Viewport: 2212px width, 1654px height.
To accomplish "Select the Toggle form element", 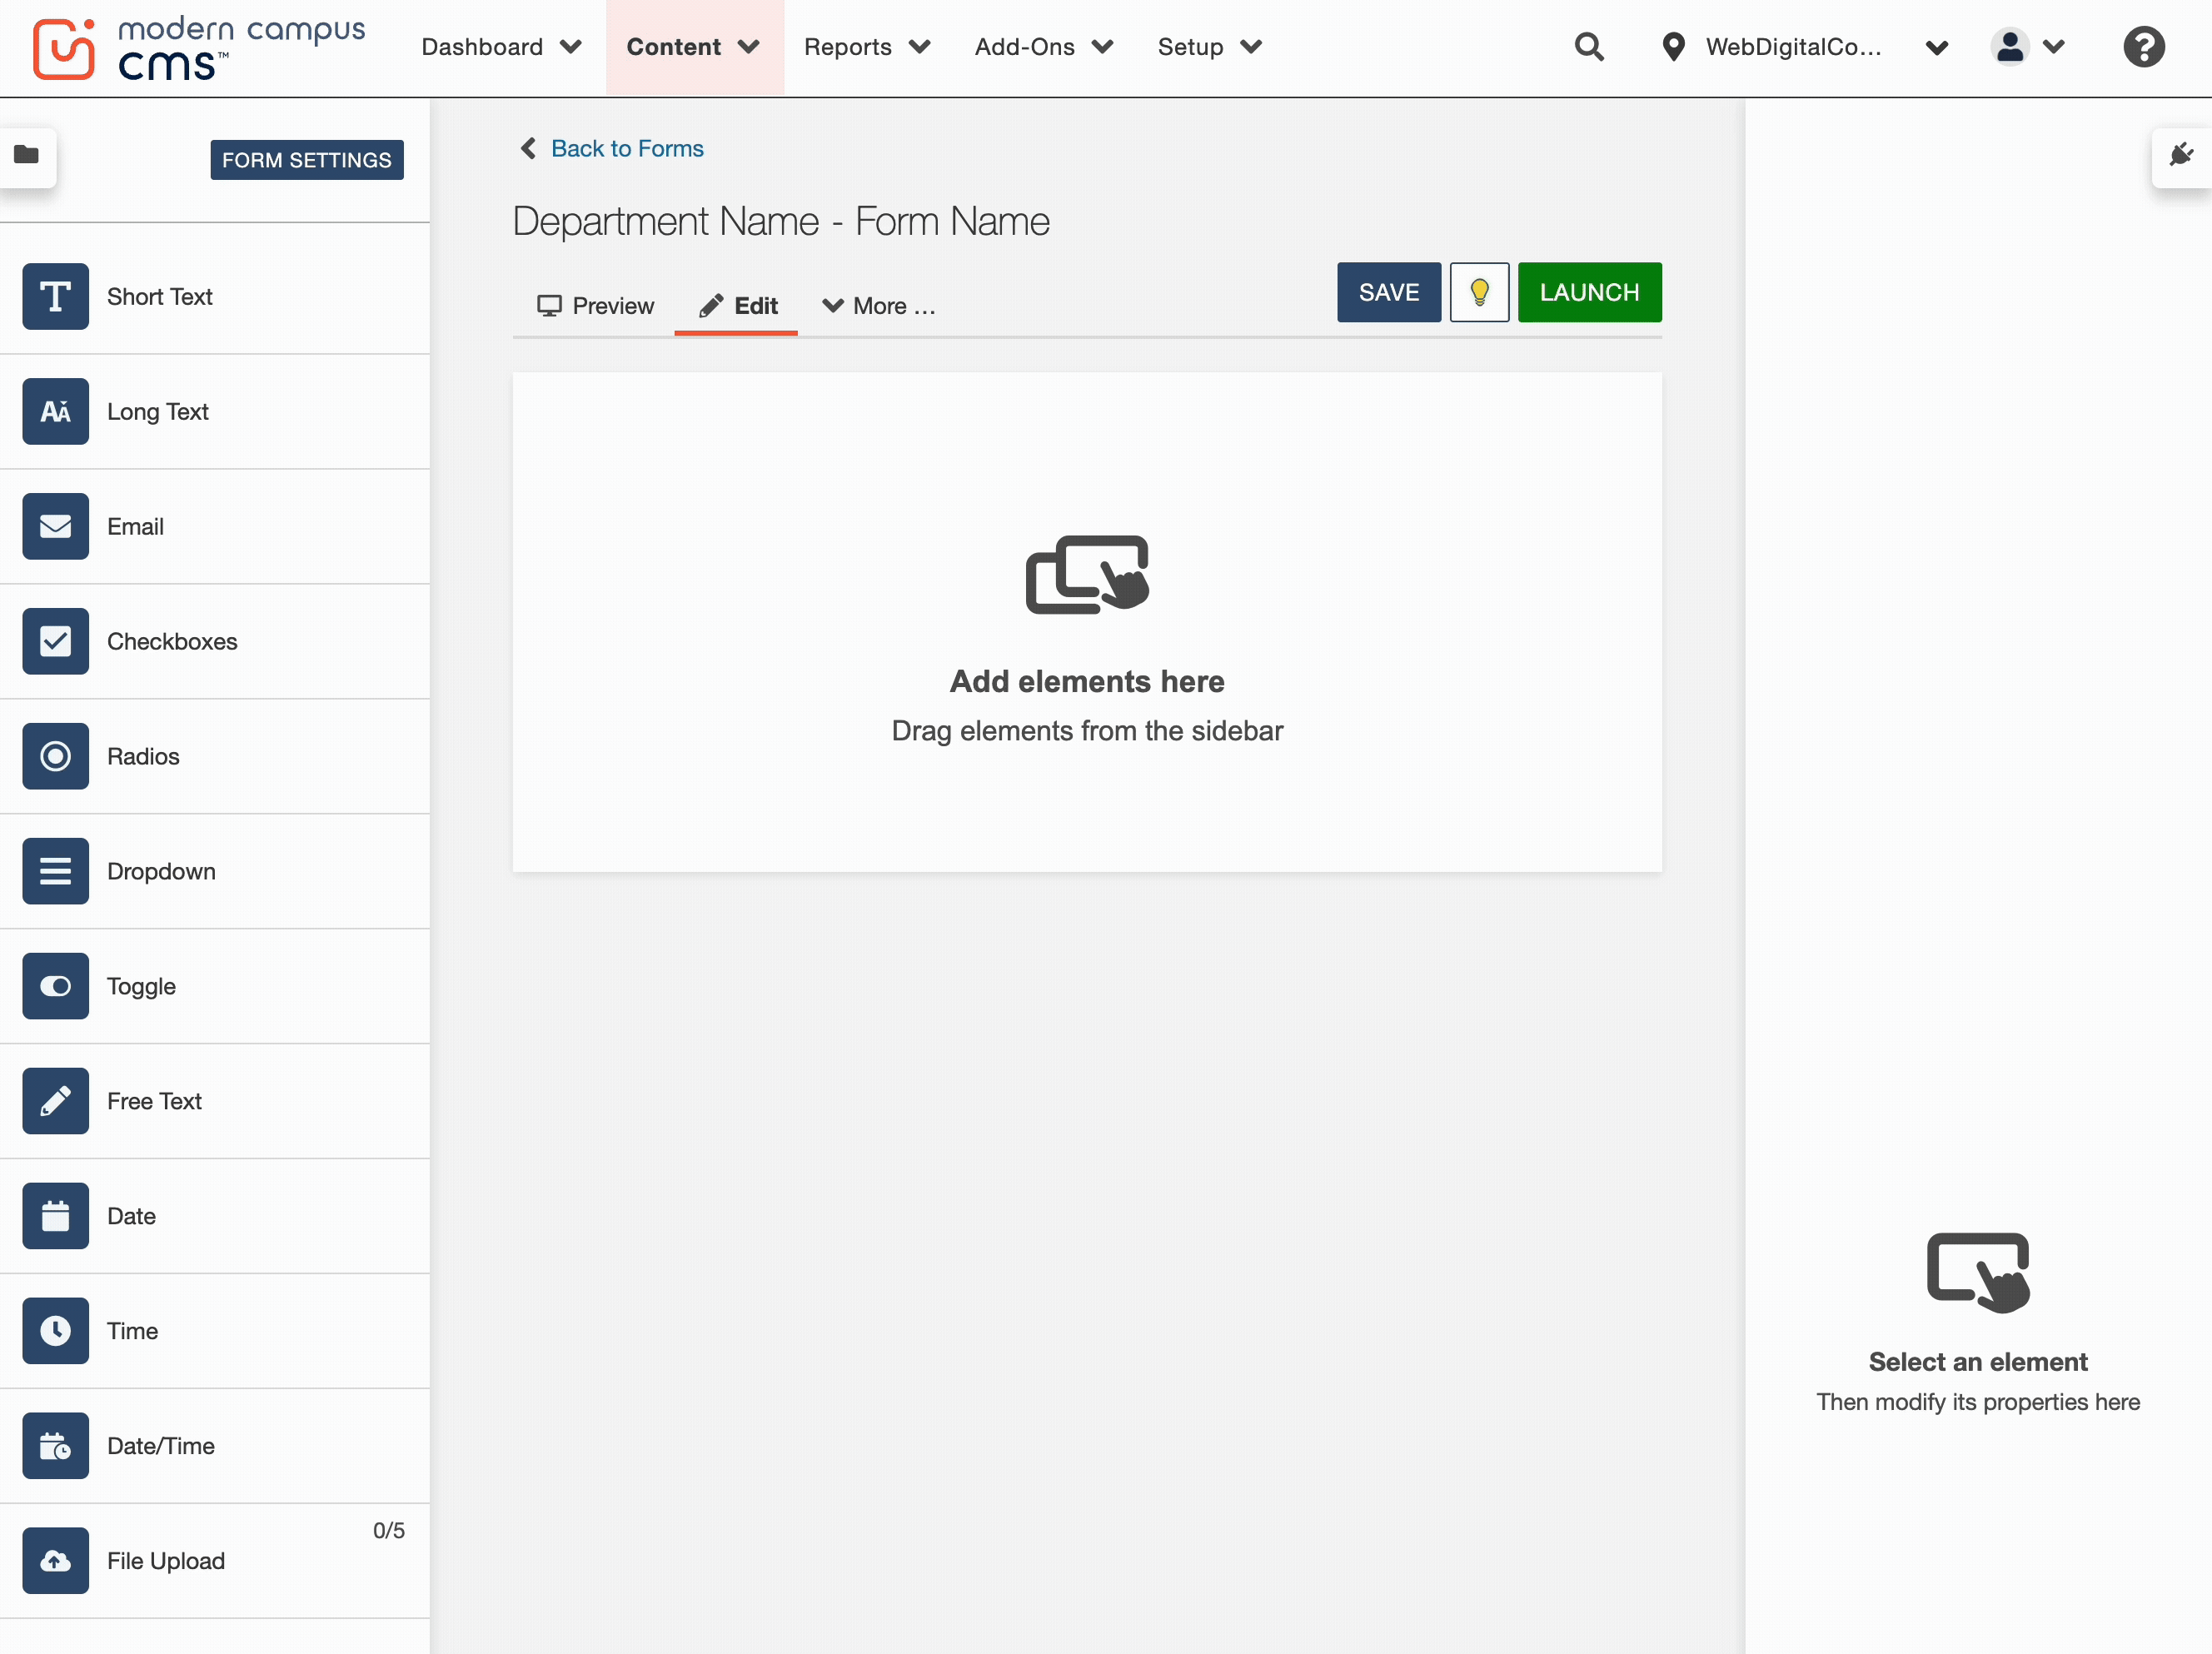I will 141,987.
